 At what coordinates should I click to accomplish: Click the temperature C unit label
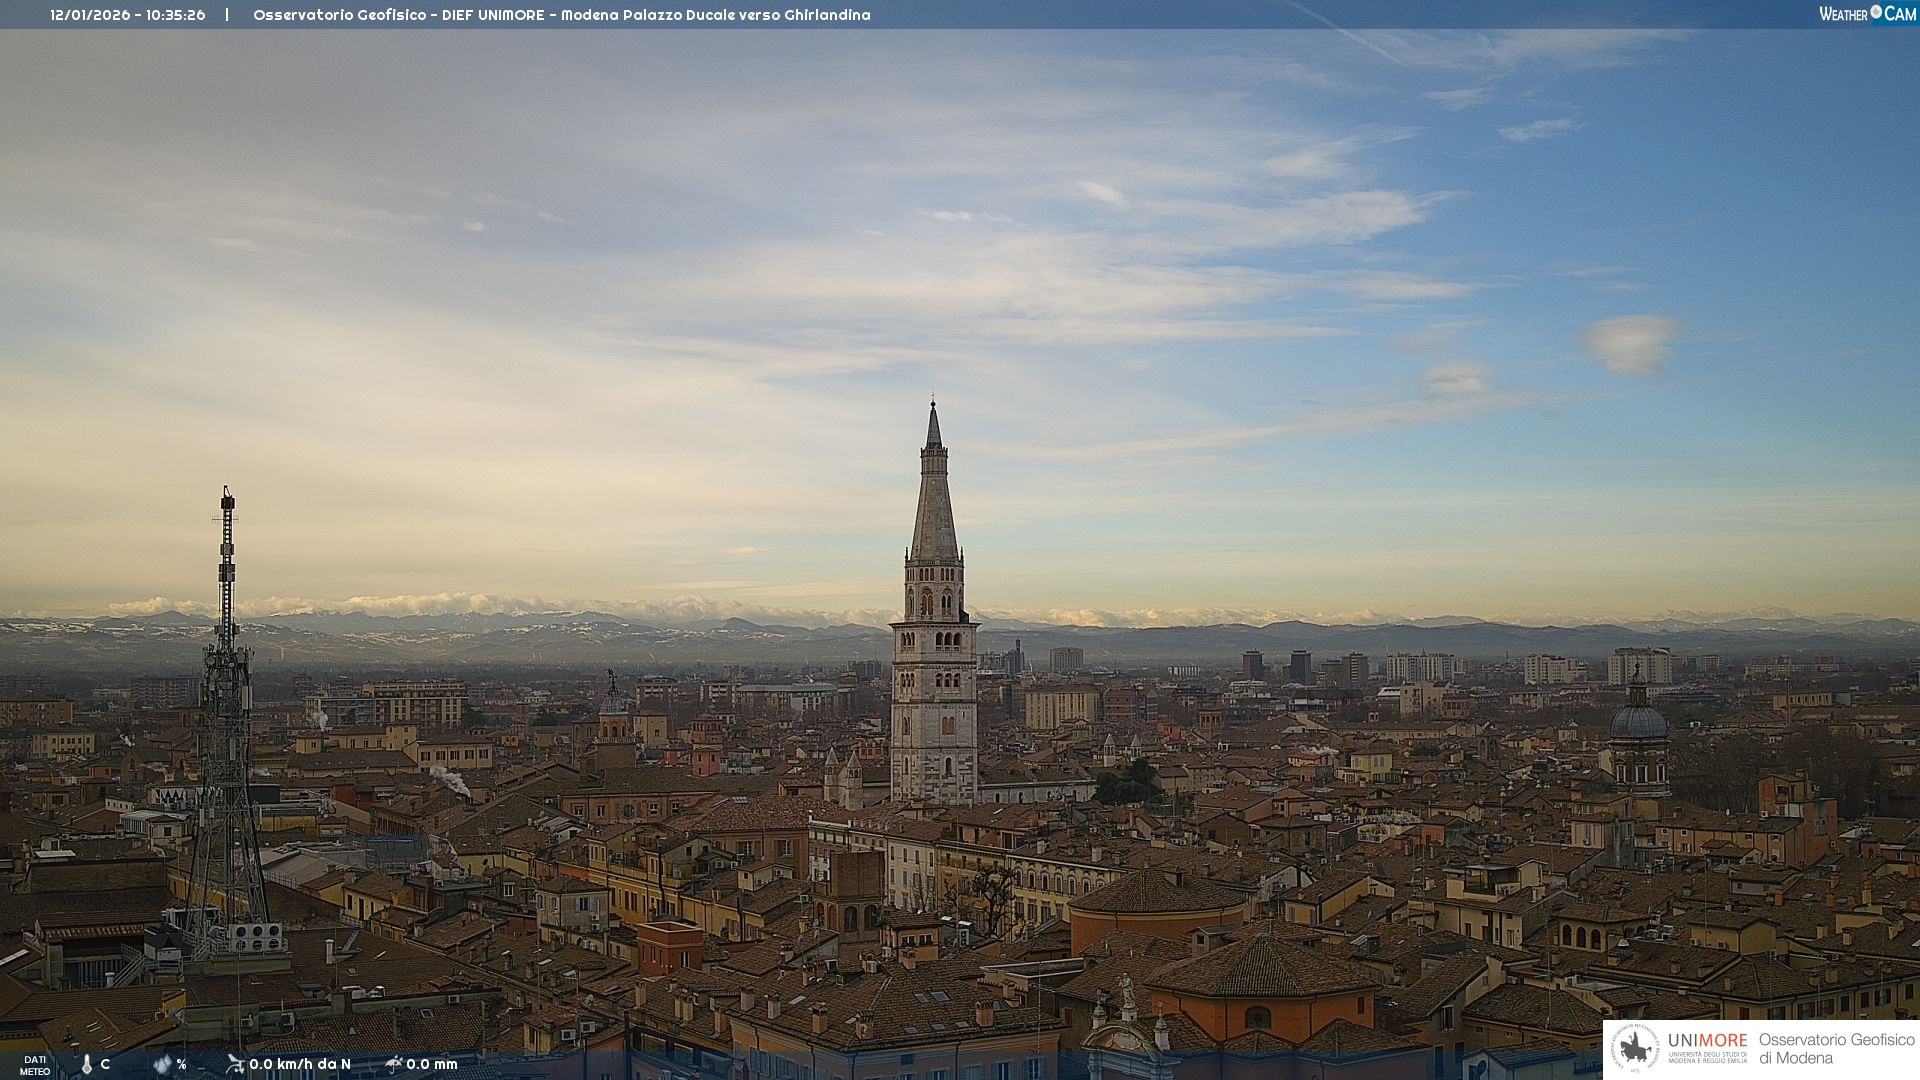point(105,1064)
